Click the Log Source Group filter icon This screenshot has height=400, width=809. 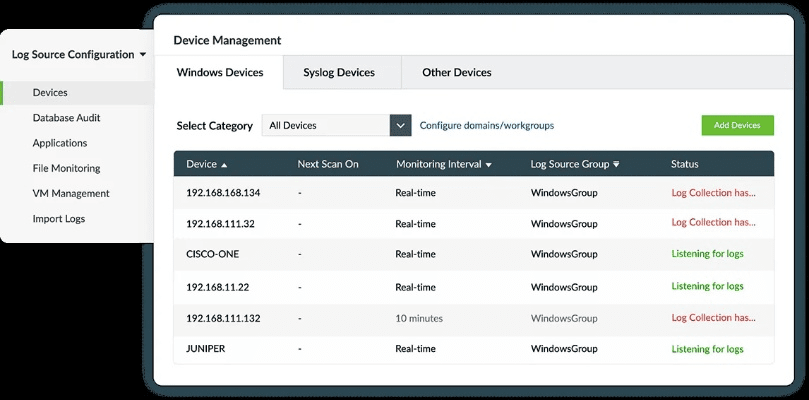tap(616, 164)
